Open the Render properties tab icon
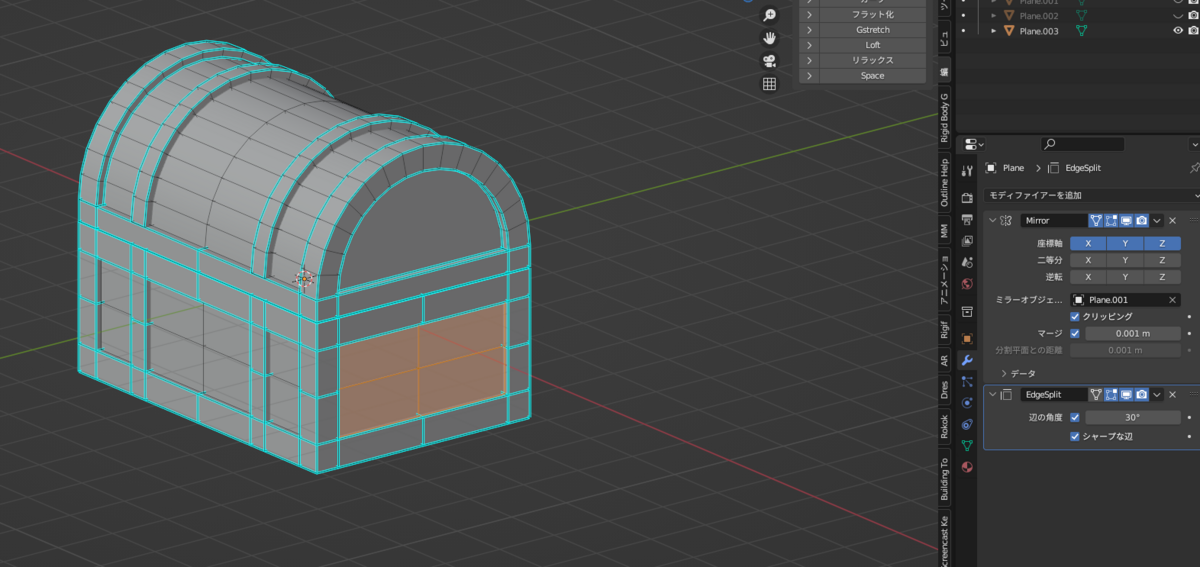Screen dimensions: 1200x567 (x=967, y=197)
